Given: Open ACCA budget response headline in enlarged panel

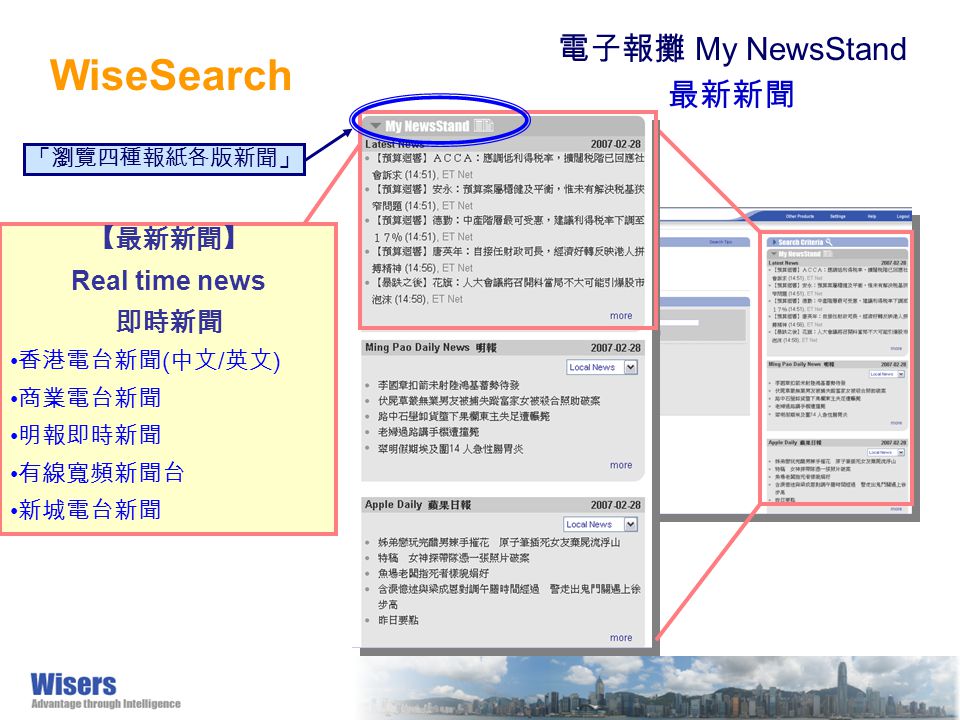Looking at the screenshot, I should click(508, 166).
